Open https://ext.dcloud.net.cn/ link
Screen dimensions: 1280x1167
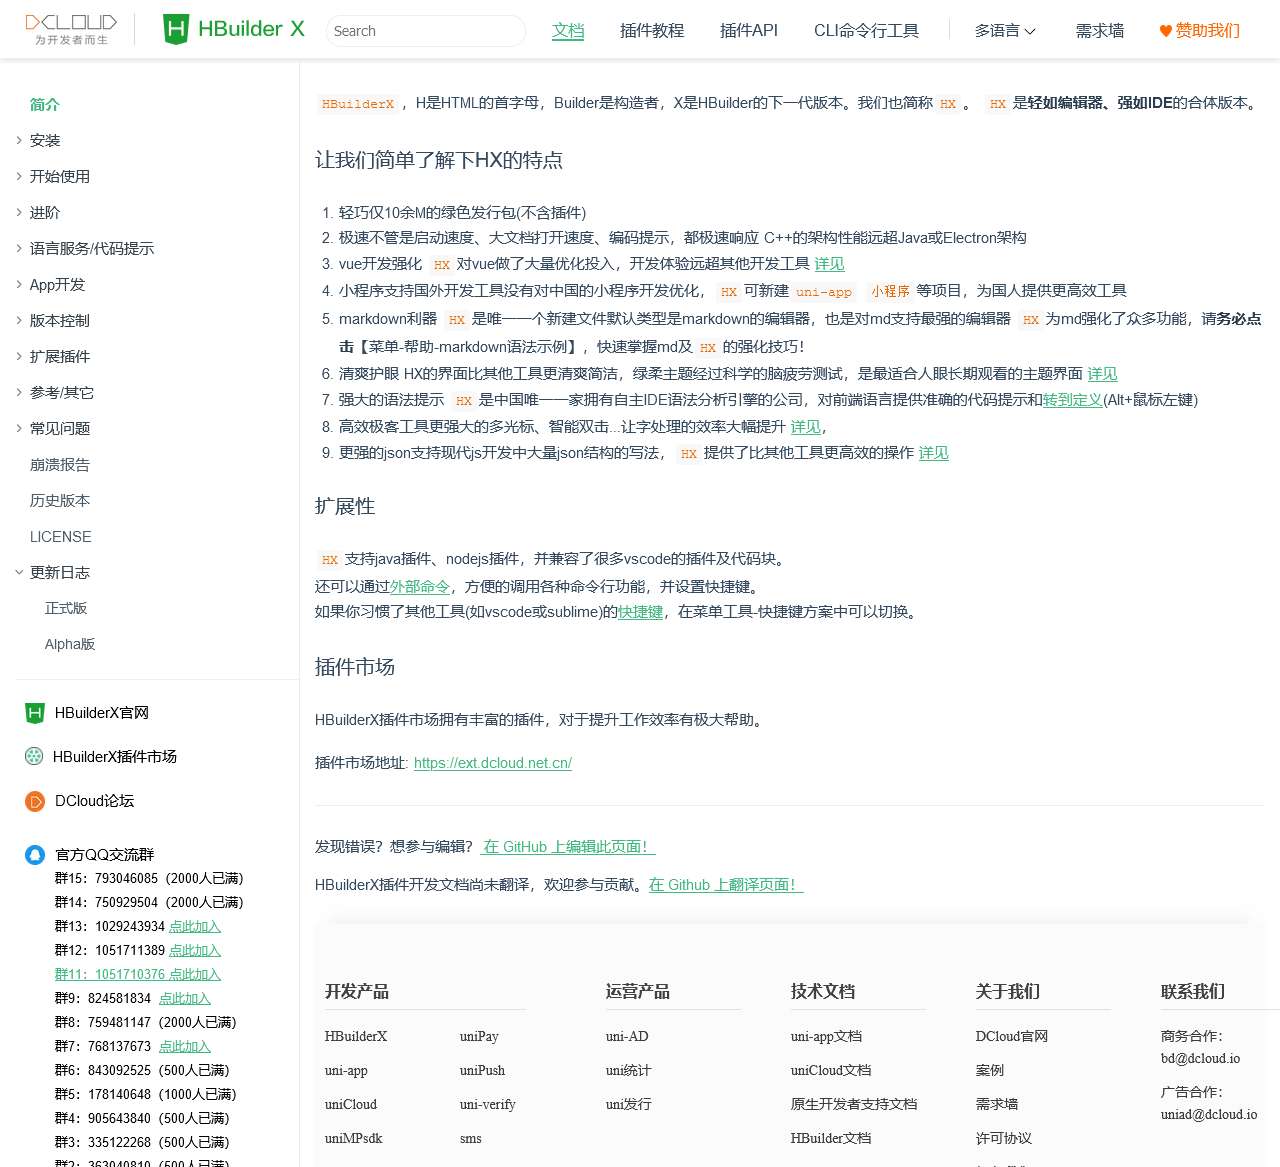[493, 763]
